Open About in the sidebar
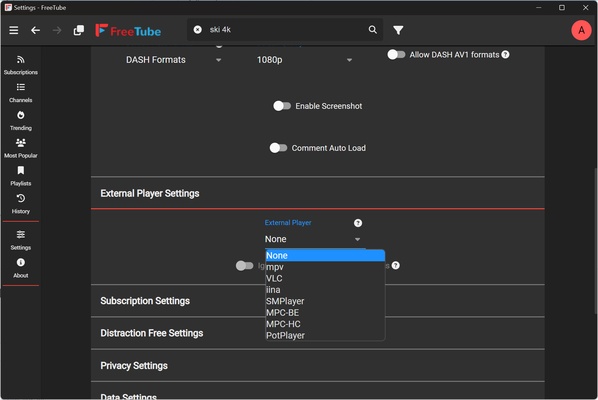The image size is (598, 400). pyautogui.click(x=21, y=268)
